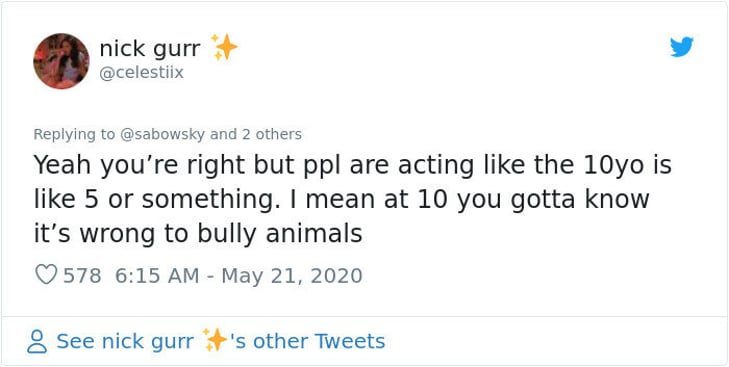
Task: Click the tweet line starting "Yeah you're right"
Action: point(352,165)
